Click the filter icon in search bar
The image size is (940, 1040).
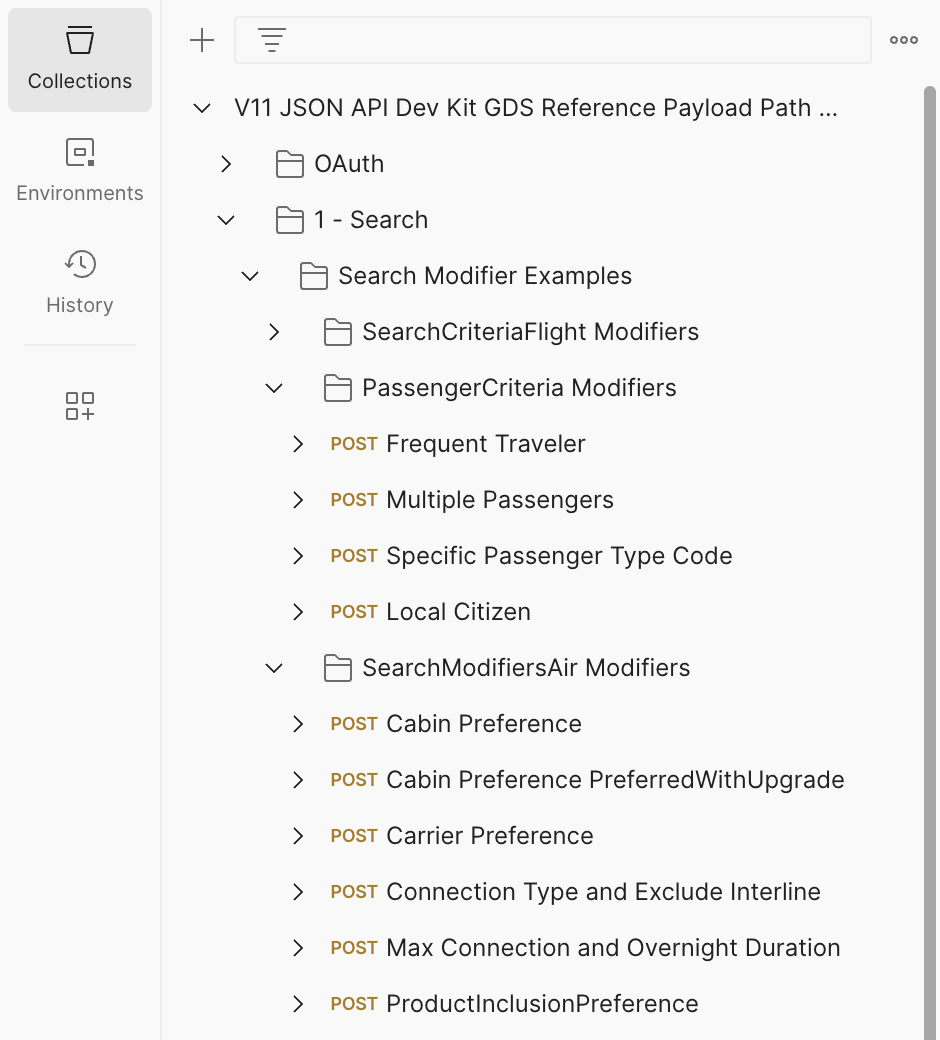[x=272, y=40]
